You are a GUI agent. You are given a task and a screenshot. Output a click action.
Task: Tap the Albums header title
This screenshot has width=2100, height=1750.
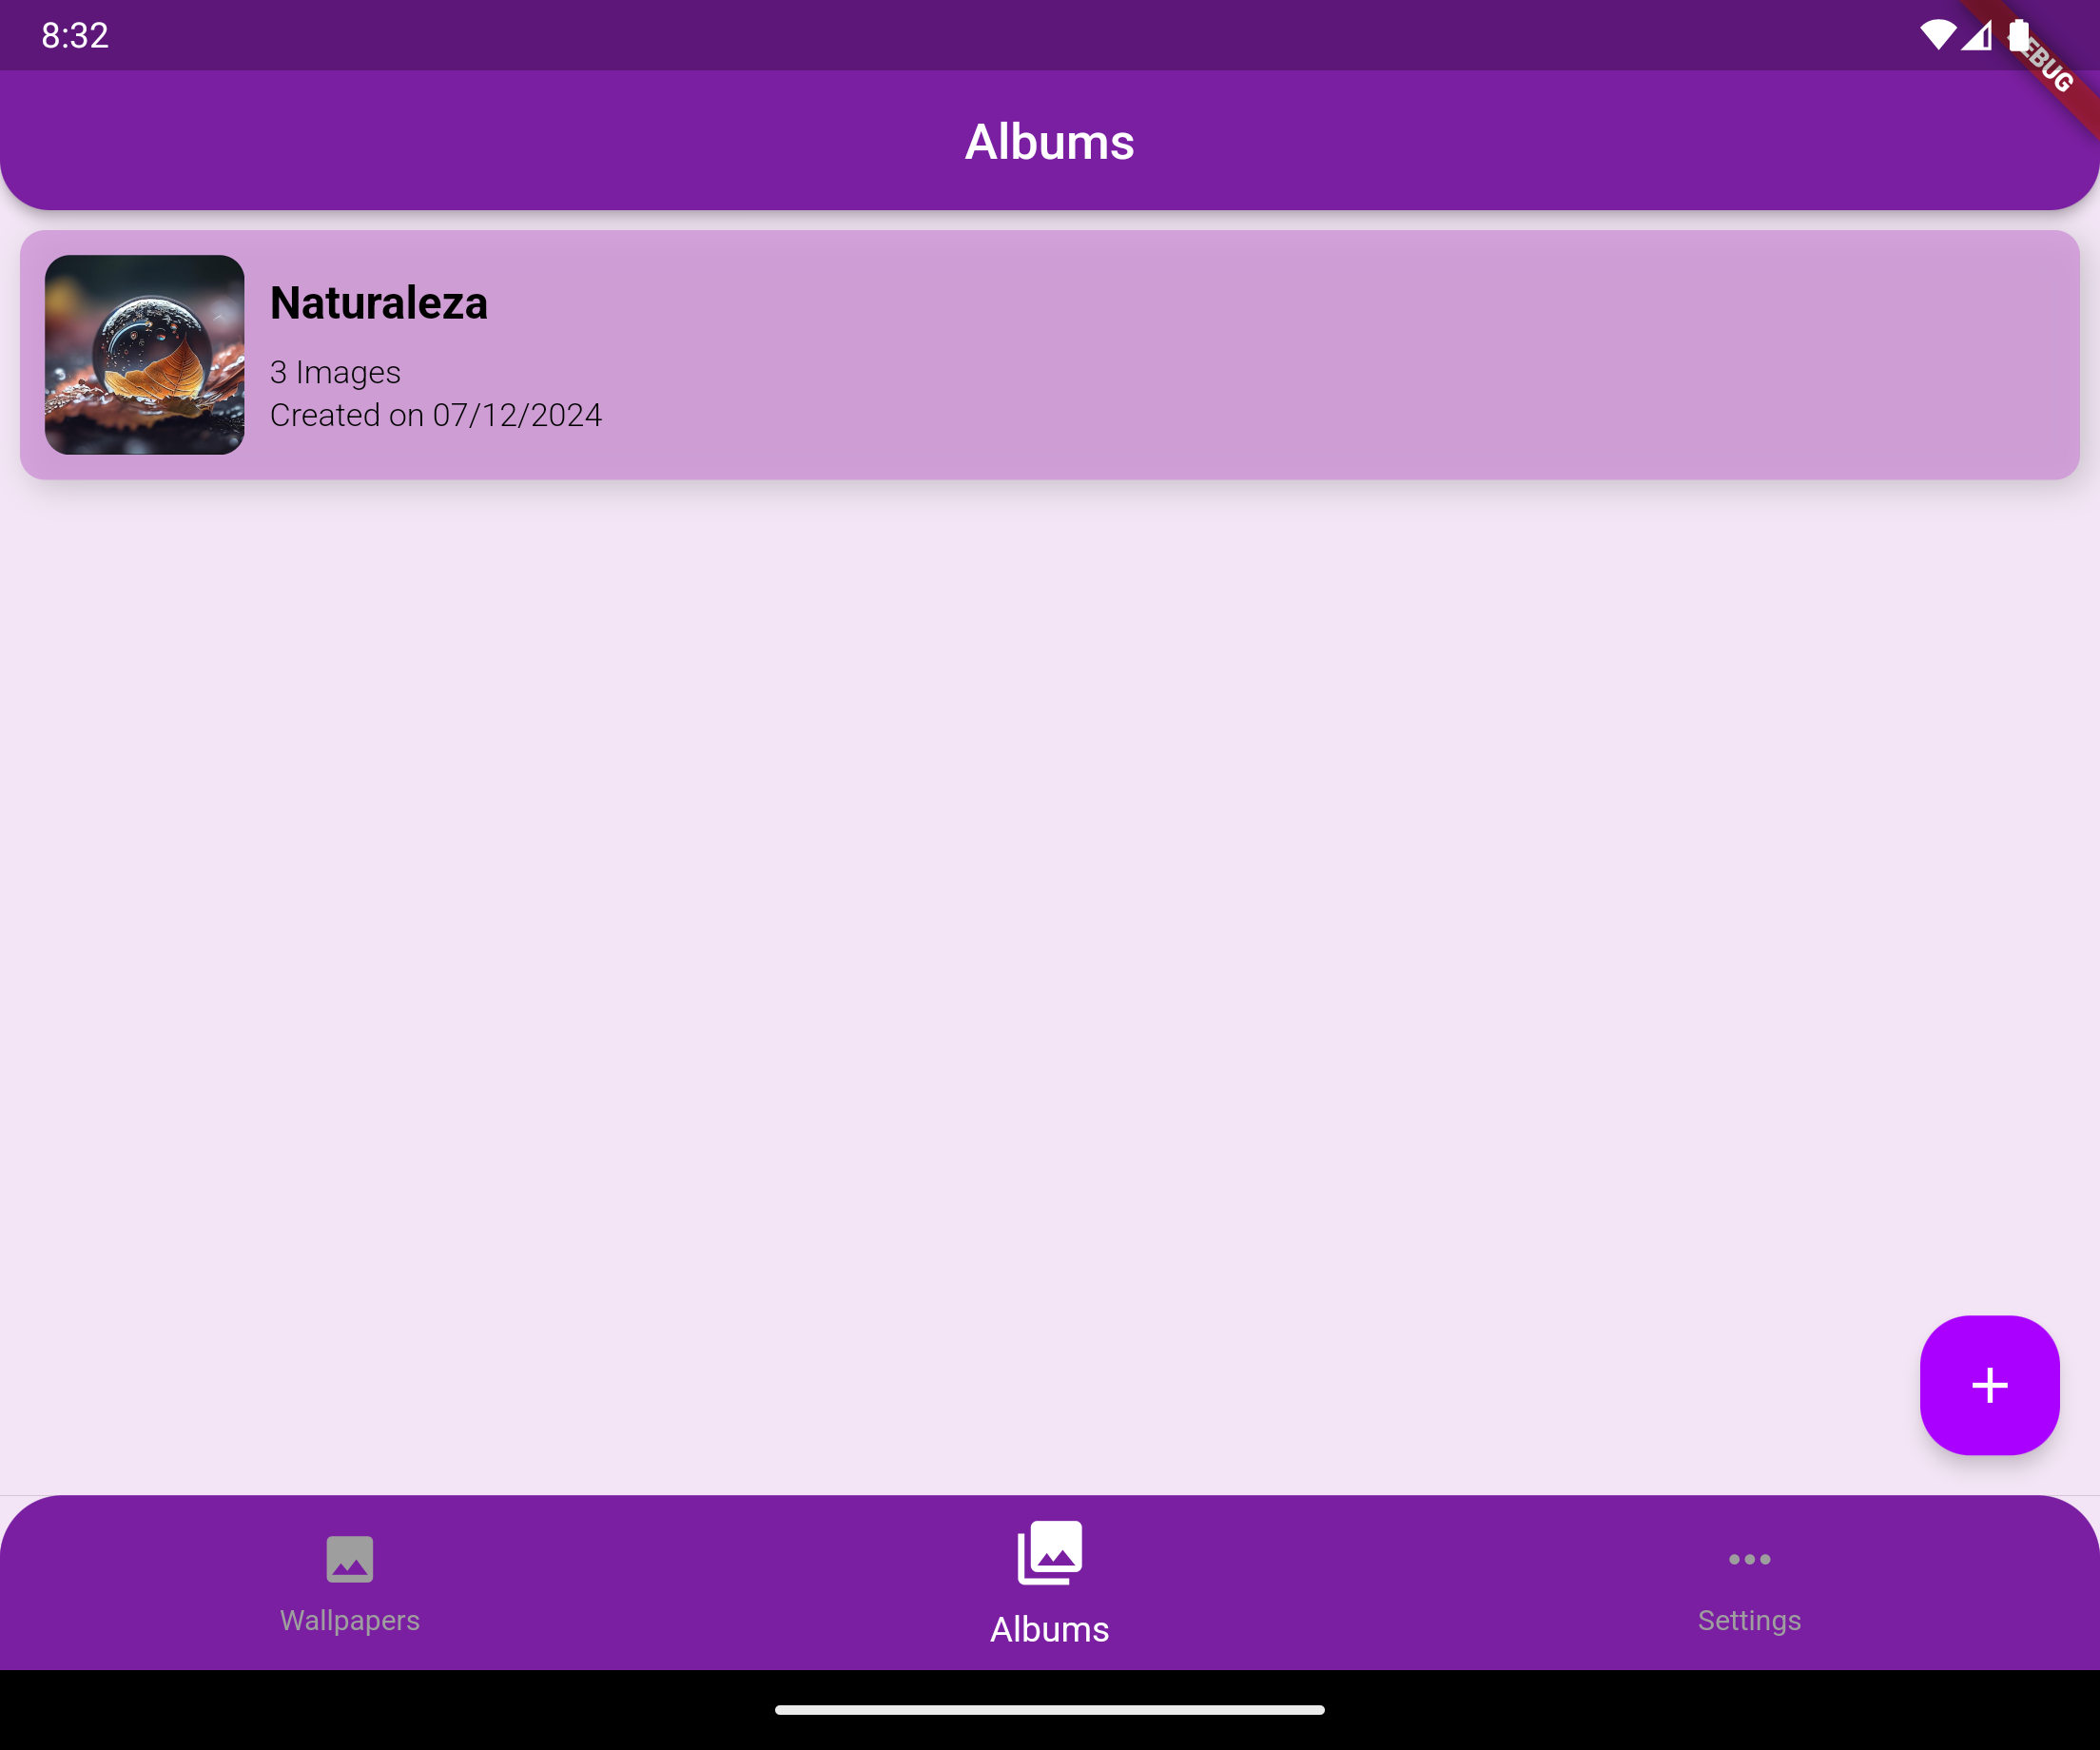coord(1049,141)
